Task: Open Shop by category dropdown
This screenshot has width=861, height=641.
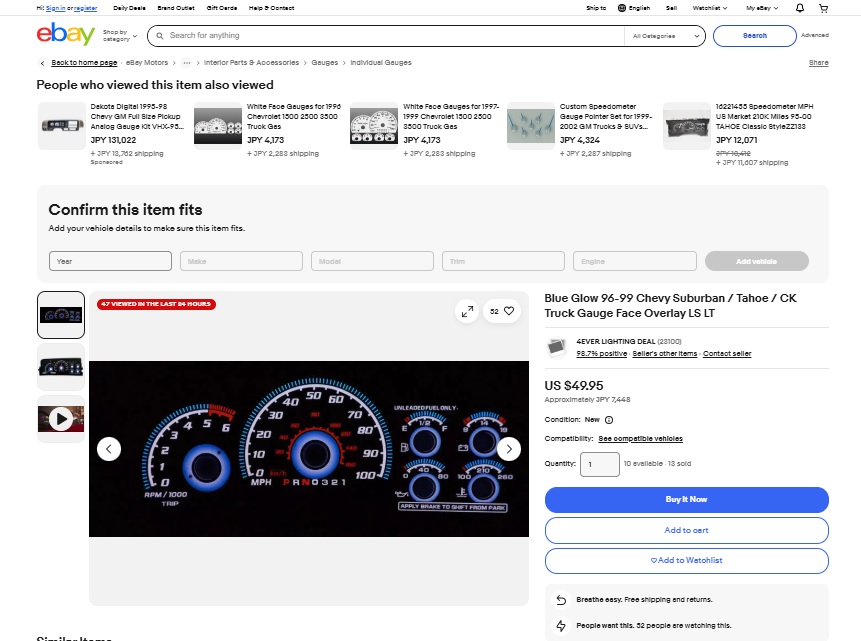Action: (120, 36)
